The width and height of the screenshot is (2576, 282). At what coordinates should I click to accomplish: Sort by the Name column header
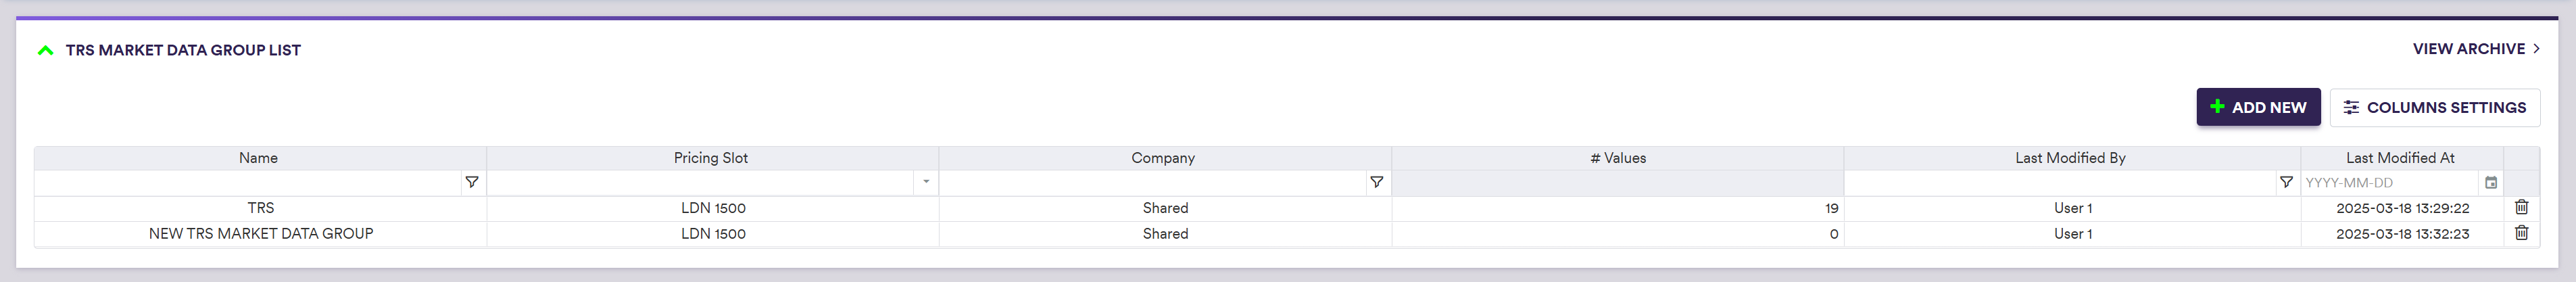(258, 158)
